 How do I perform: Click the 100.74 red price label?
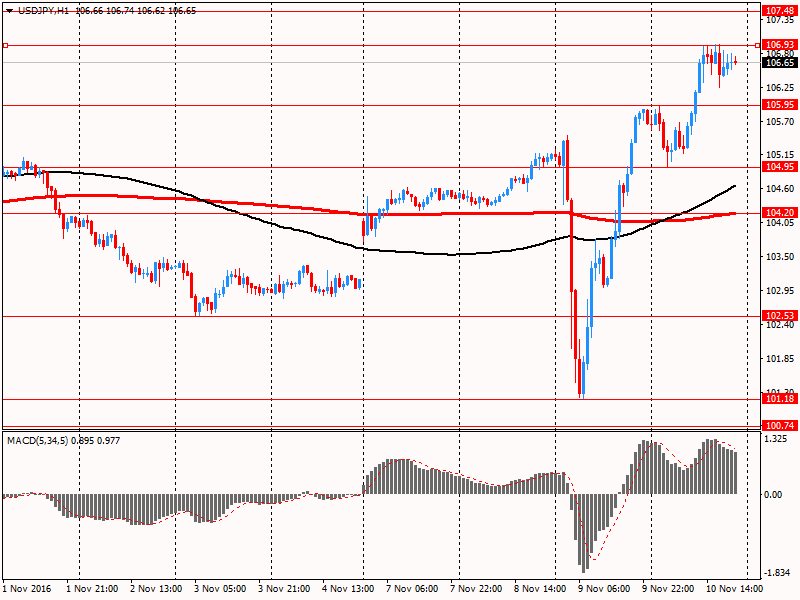[779, 426]
